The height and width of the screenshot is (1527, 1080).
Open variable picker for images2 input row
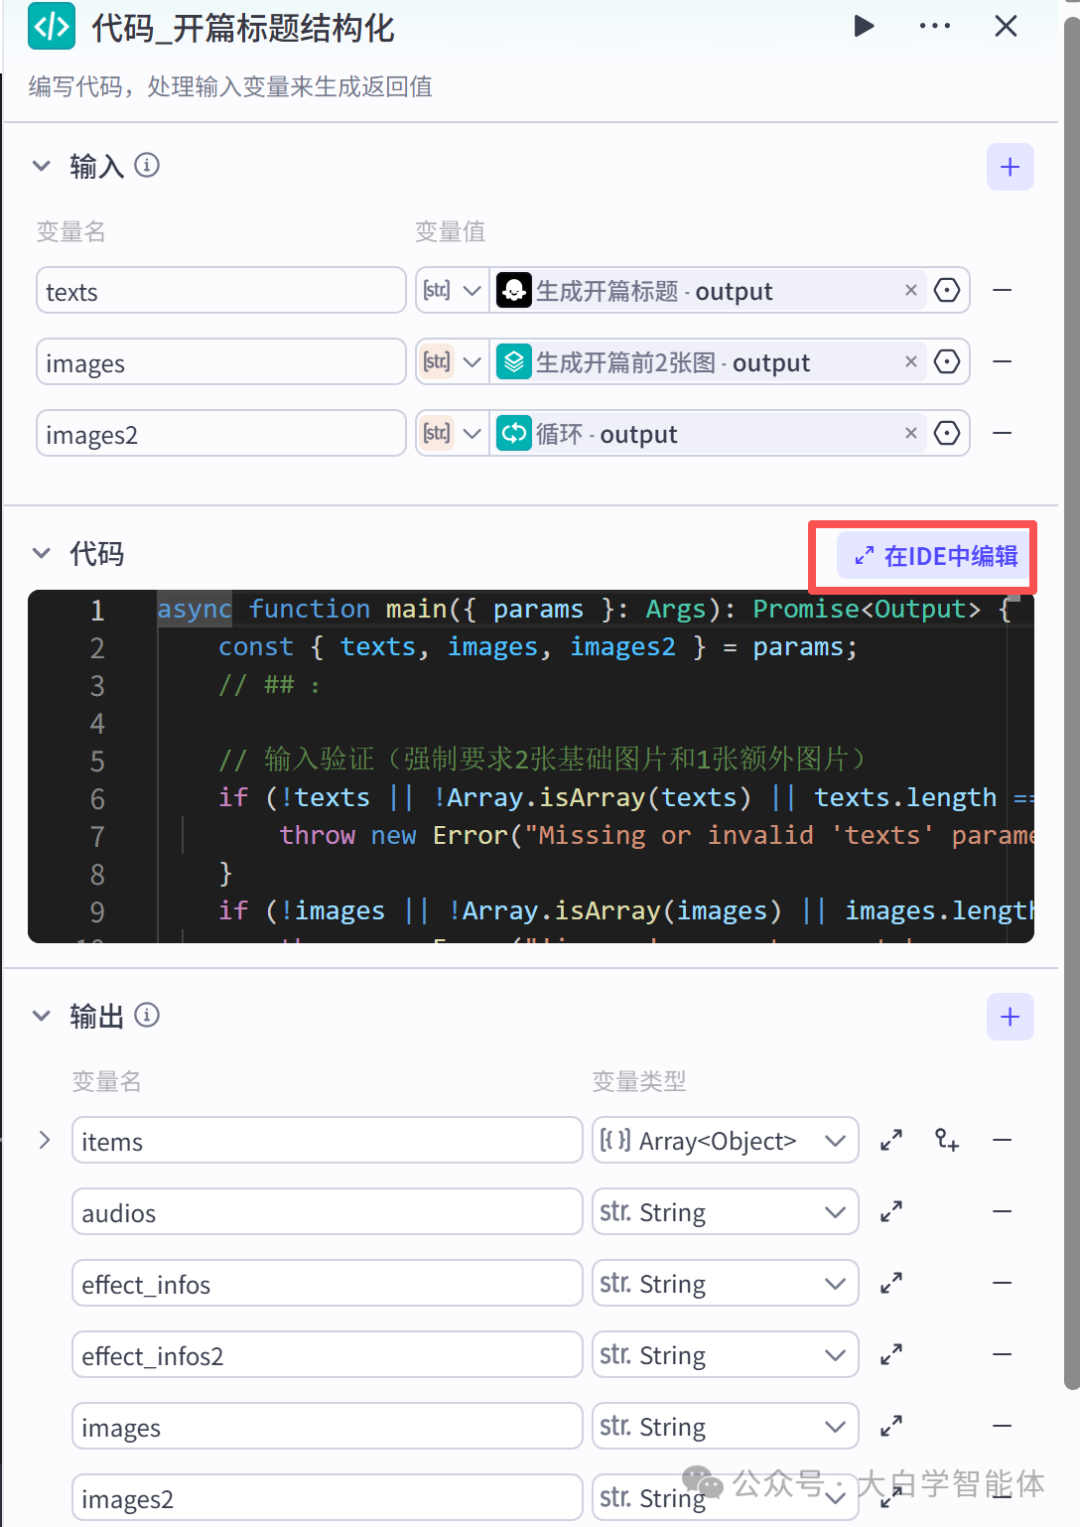947,433
